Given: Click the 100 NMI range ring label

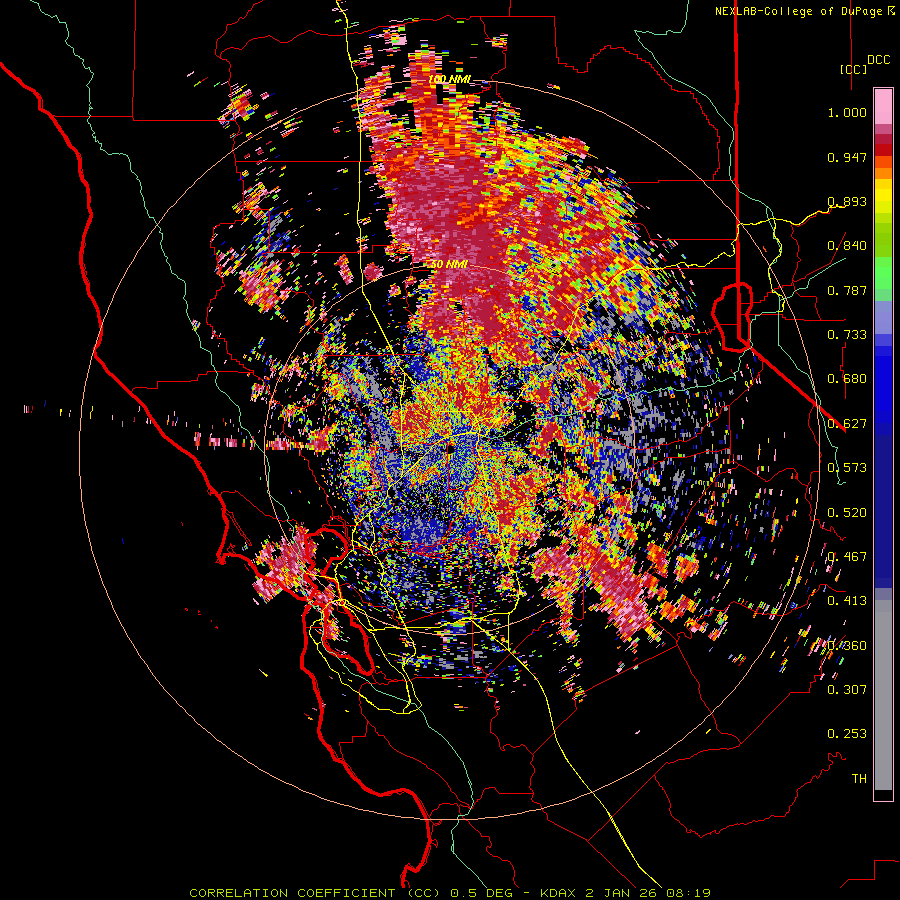Looking at the screenshot, I should point(449,79).
